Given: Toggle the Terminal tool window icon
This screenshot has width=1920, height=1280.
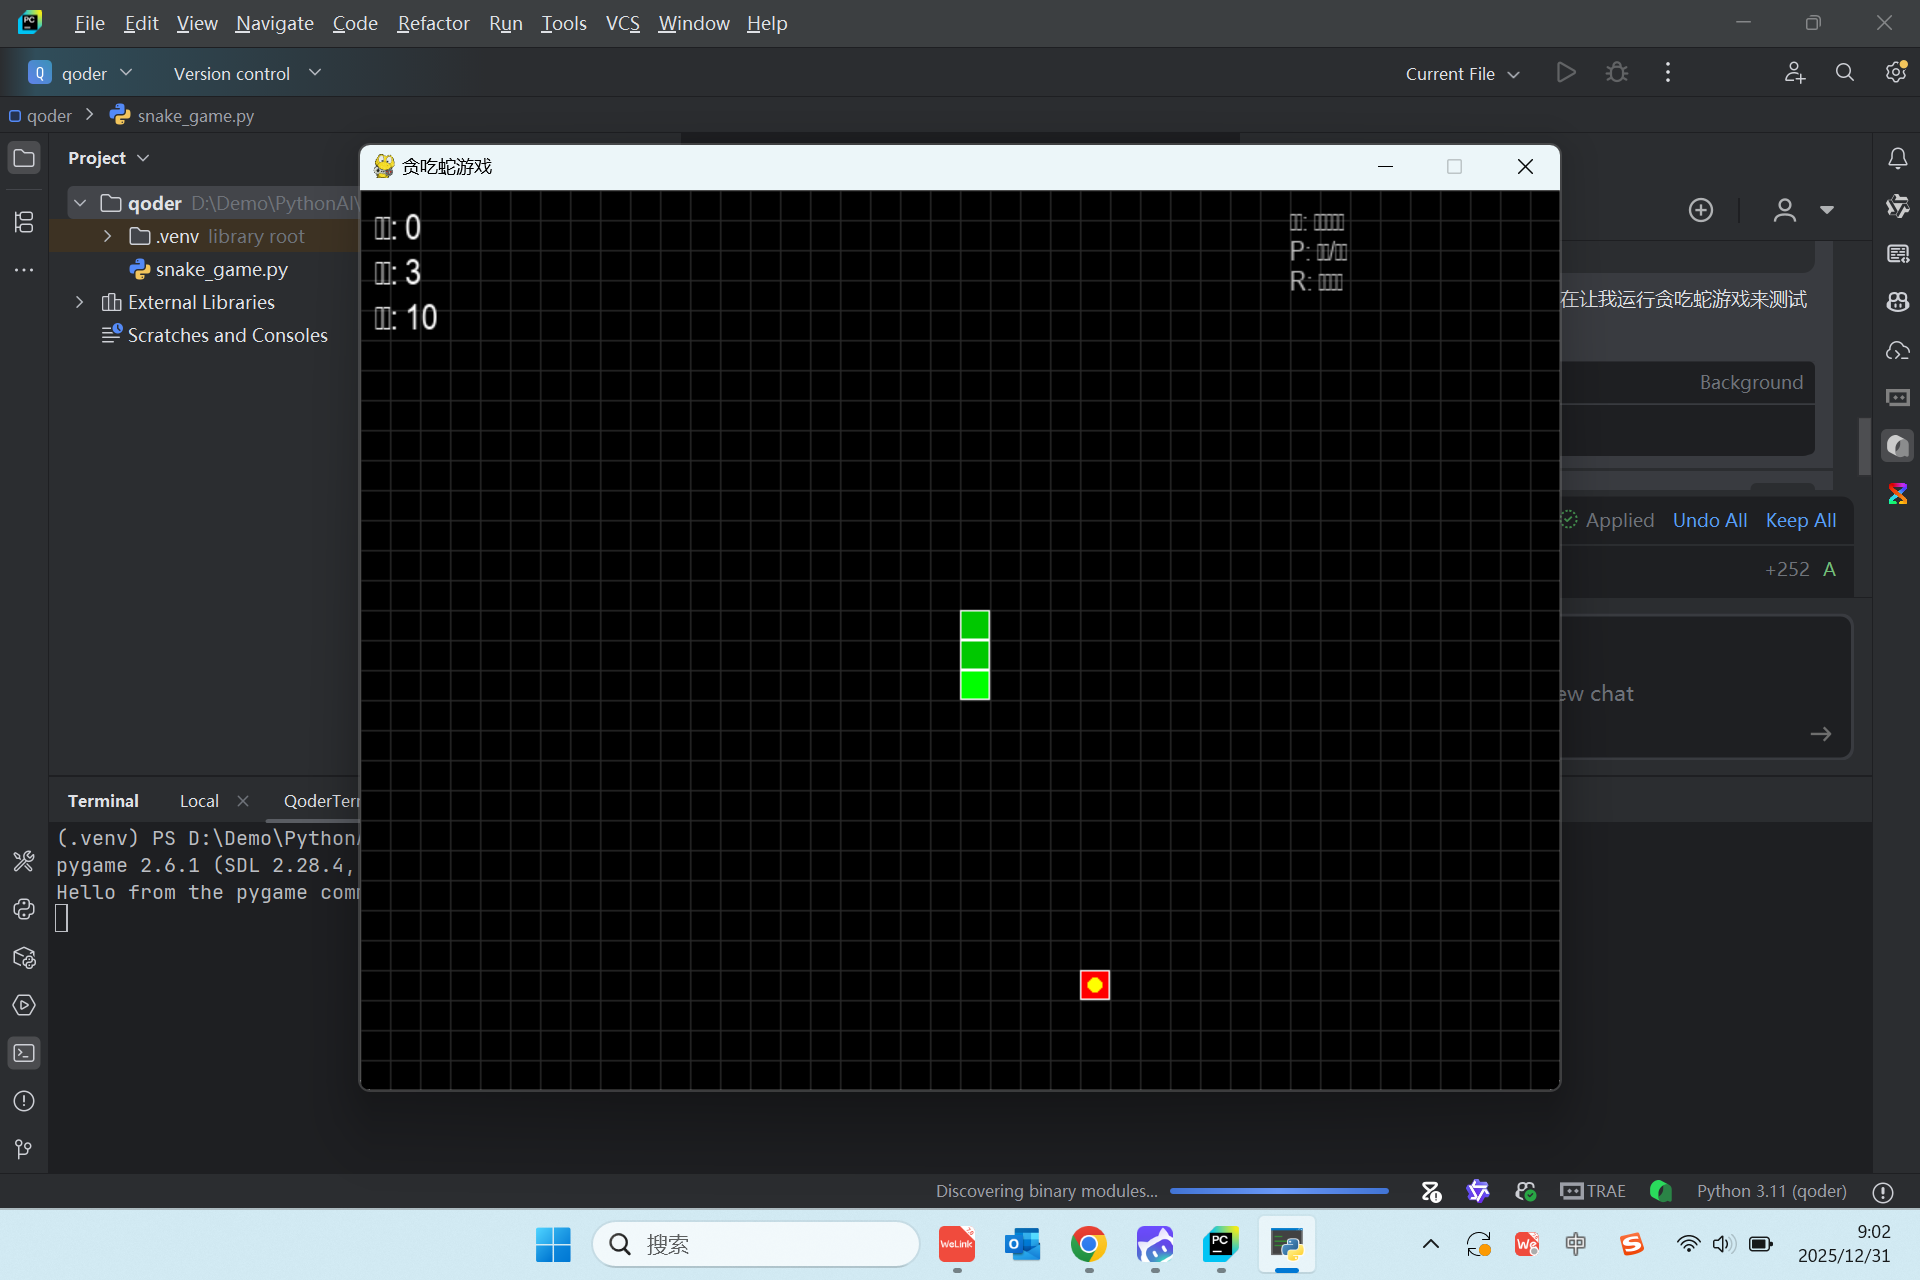Looking at the screenshot, I should [24, 1053].
